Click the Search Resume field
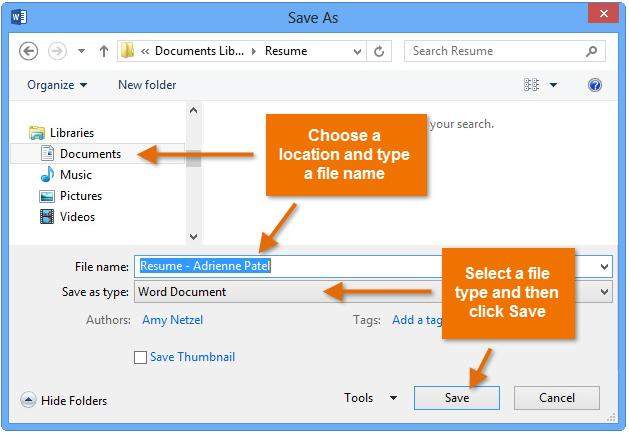Screen dimensions: 629x434 pos(505,51)
